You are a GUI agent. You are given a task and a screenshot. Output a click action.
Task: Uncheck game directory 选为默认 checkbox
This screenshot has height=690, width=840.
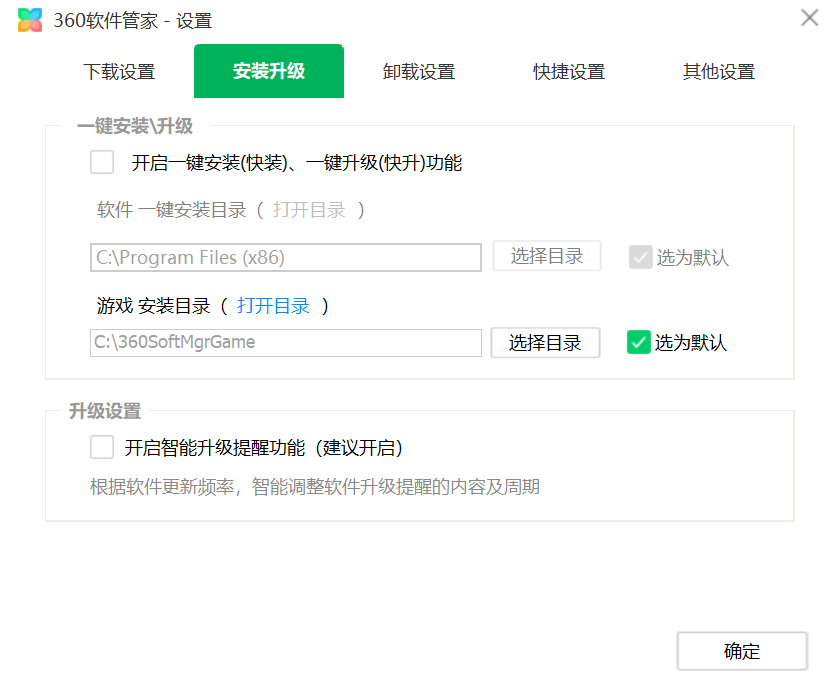pos(639,342)
